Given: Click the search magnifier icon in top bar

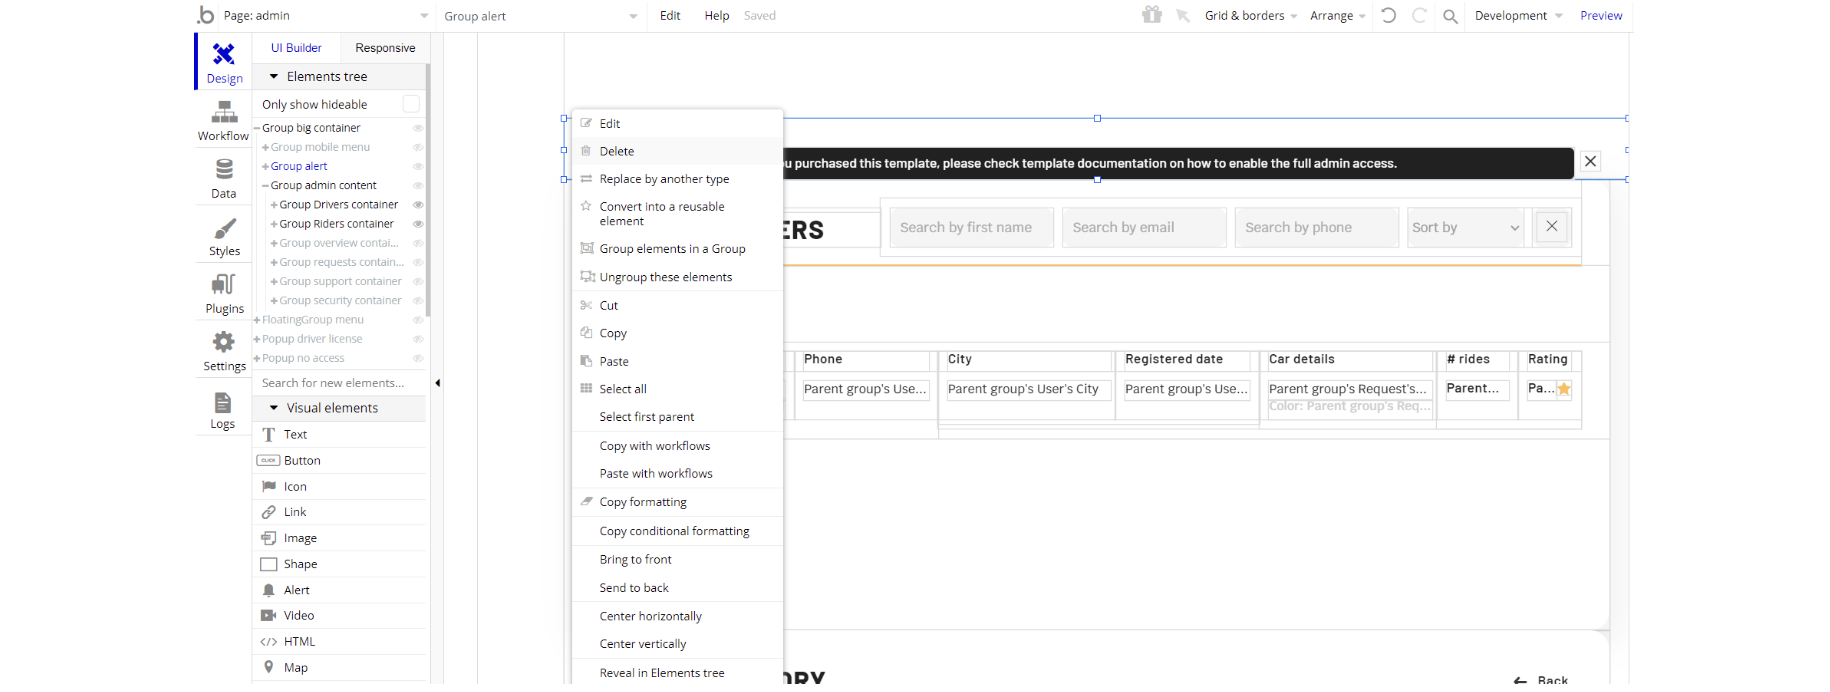Looking at the screenshot, I should pos(1450,16).
